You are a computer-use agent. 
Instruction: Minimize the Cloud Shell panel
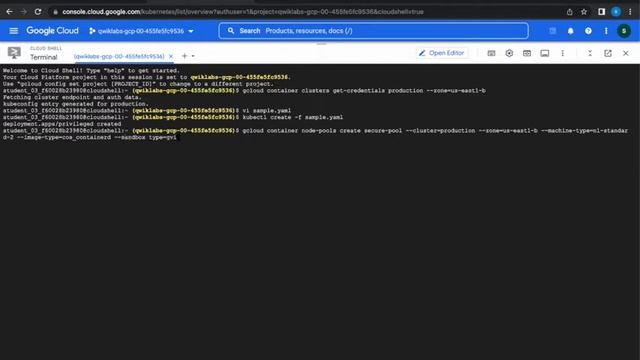tap(590, 53)
